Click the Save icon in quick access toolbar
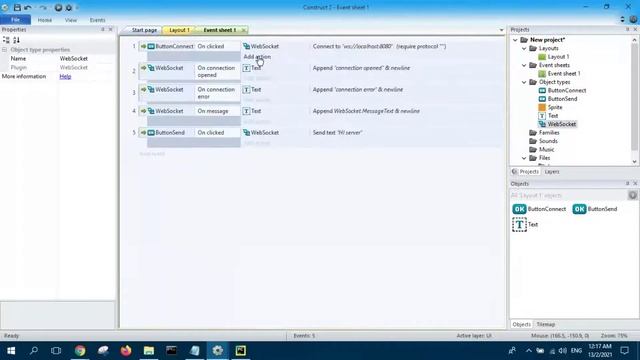The image size is (640, 360). (x=17, y=7)
